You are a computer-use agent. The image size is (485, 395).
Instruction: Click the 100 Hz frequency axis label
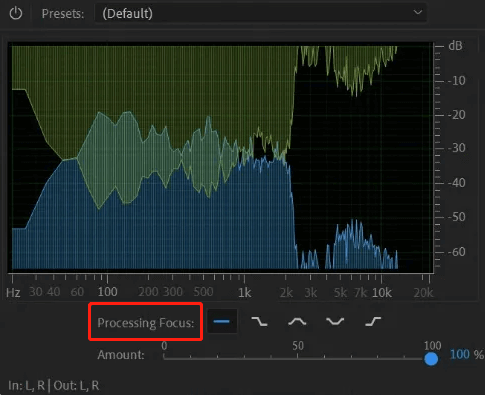[x=107, y=292]
